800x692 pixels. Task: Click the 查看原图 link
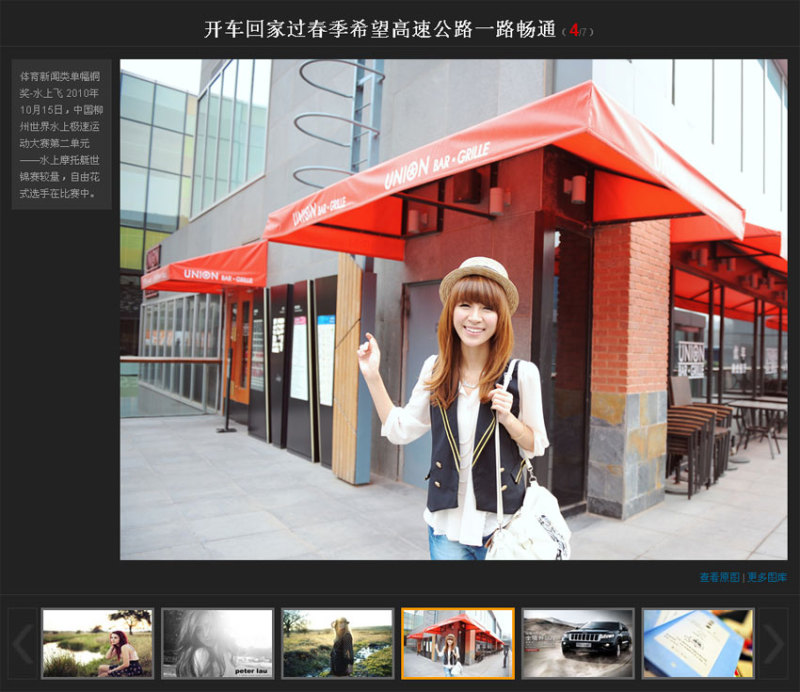(719, 577)
